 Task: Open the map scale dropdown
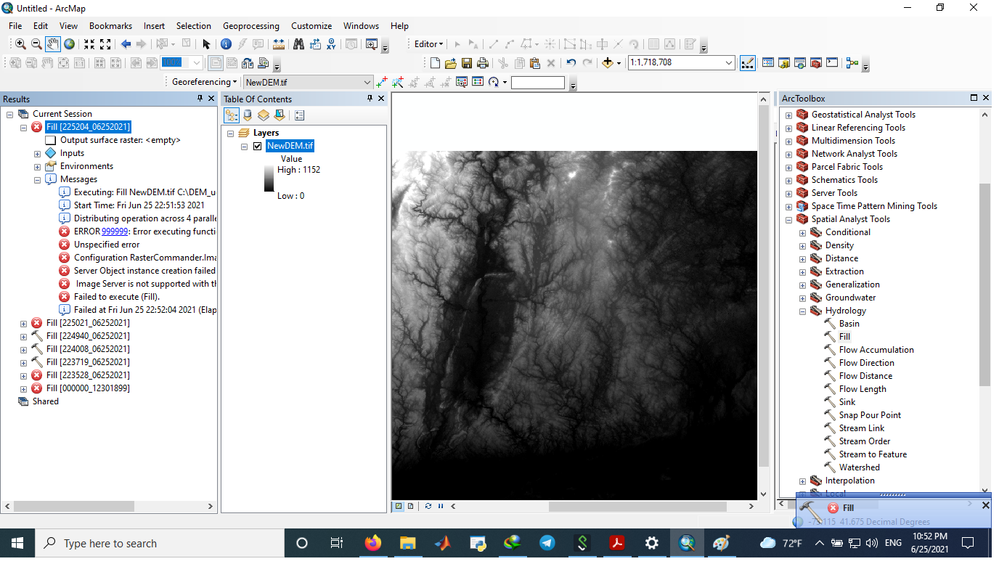pyautogui.click(x=729, y=62)
